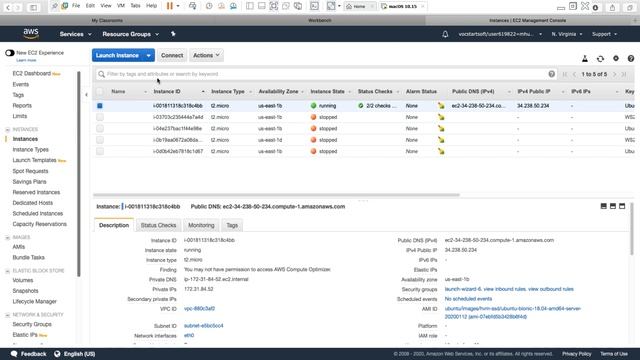
Task: Jump to last page of instances
Action: pyautogui.click(x=624, y=74)
